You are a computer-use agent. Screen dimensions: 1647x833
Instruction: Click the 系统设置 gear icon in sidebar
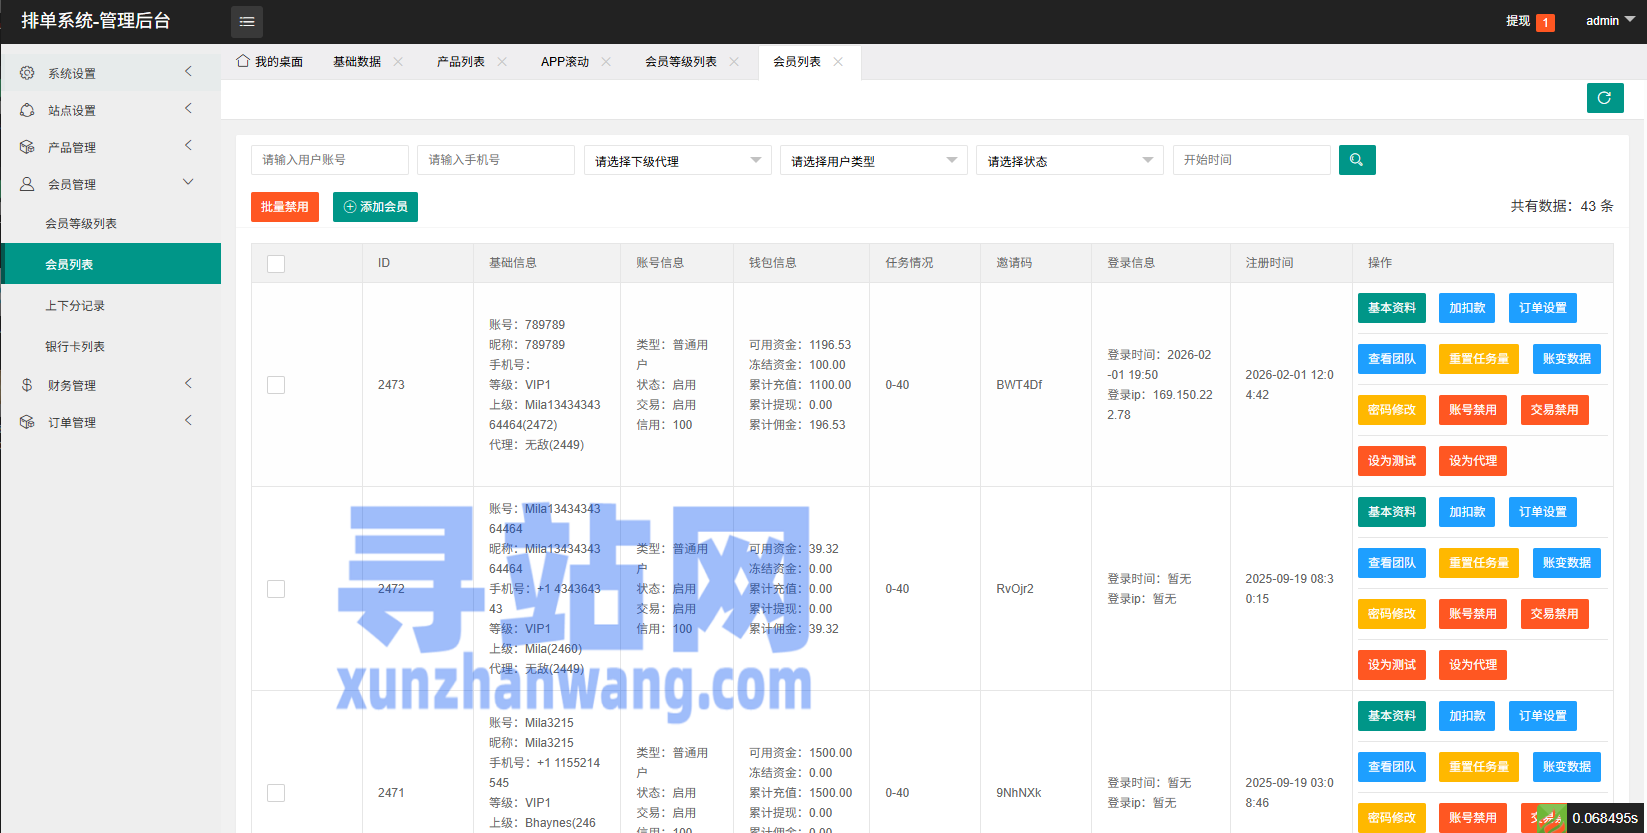(27, 73)
